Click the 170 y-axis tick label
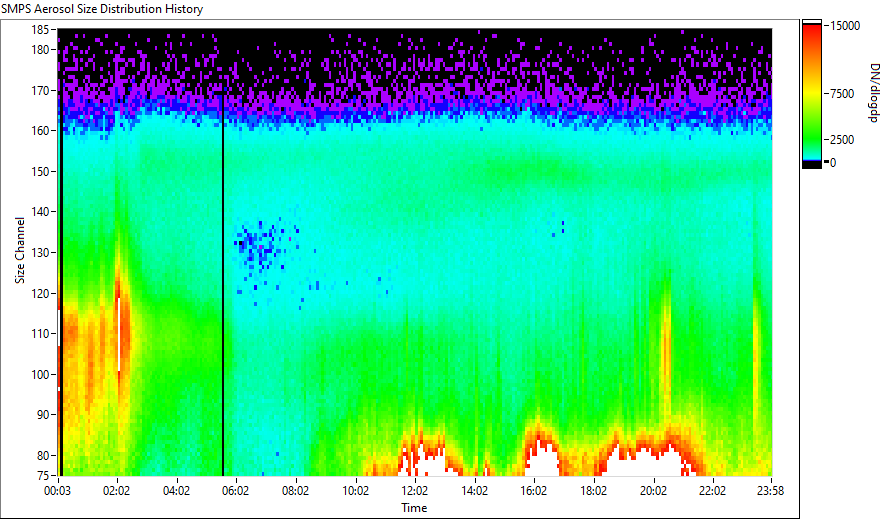This screenshot has width=884, height=519. 39,90
